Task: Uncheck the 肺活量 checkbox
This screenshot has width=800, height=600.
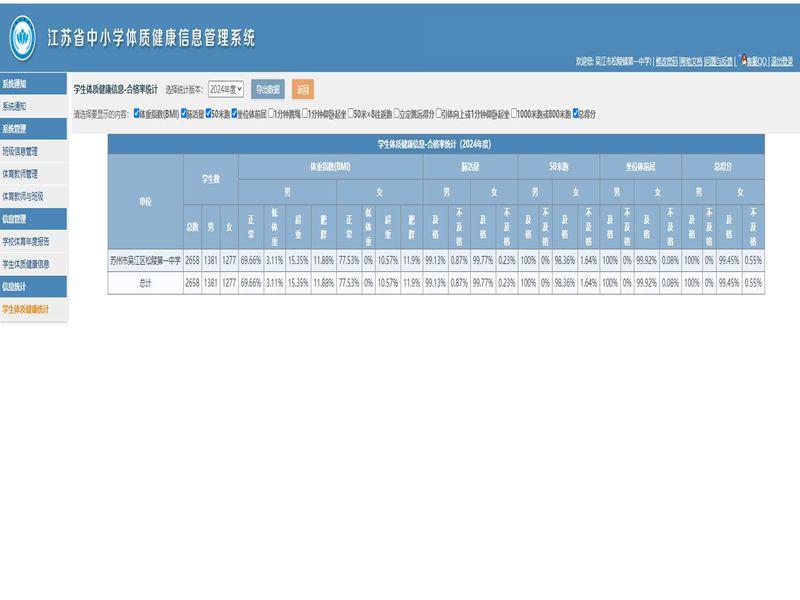Action: 184,114
